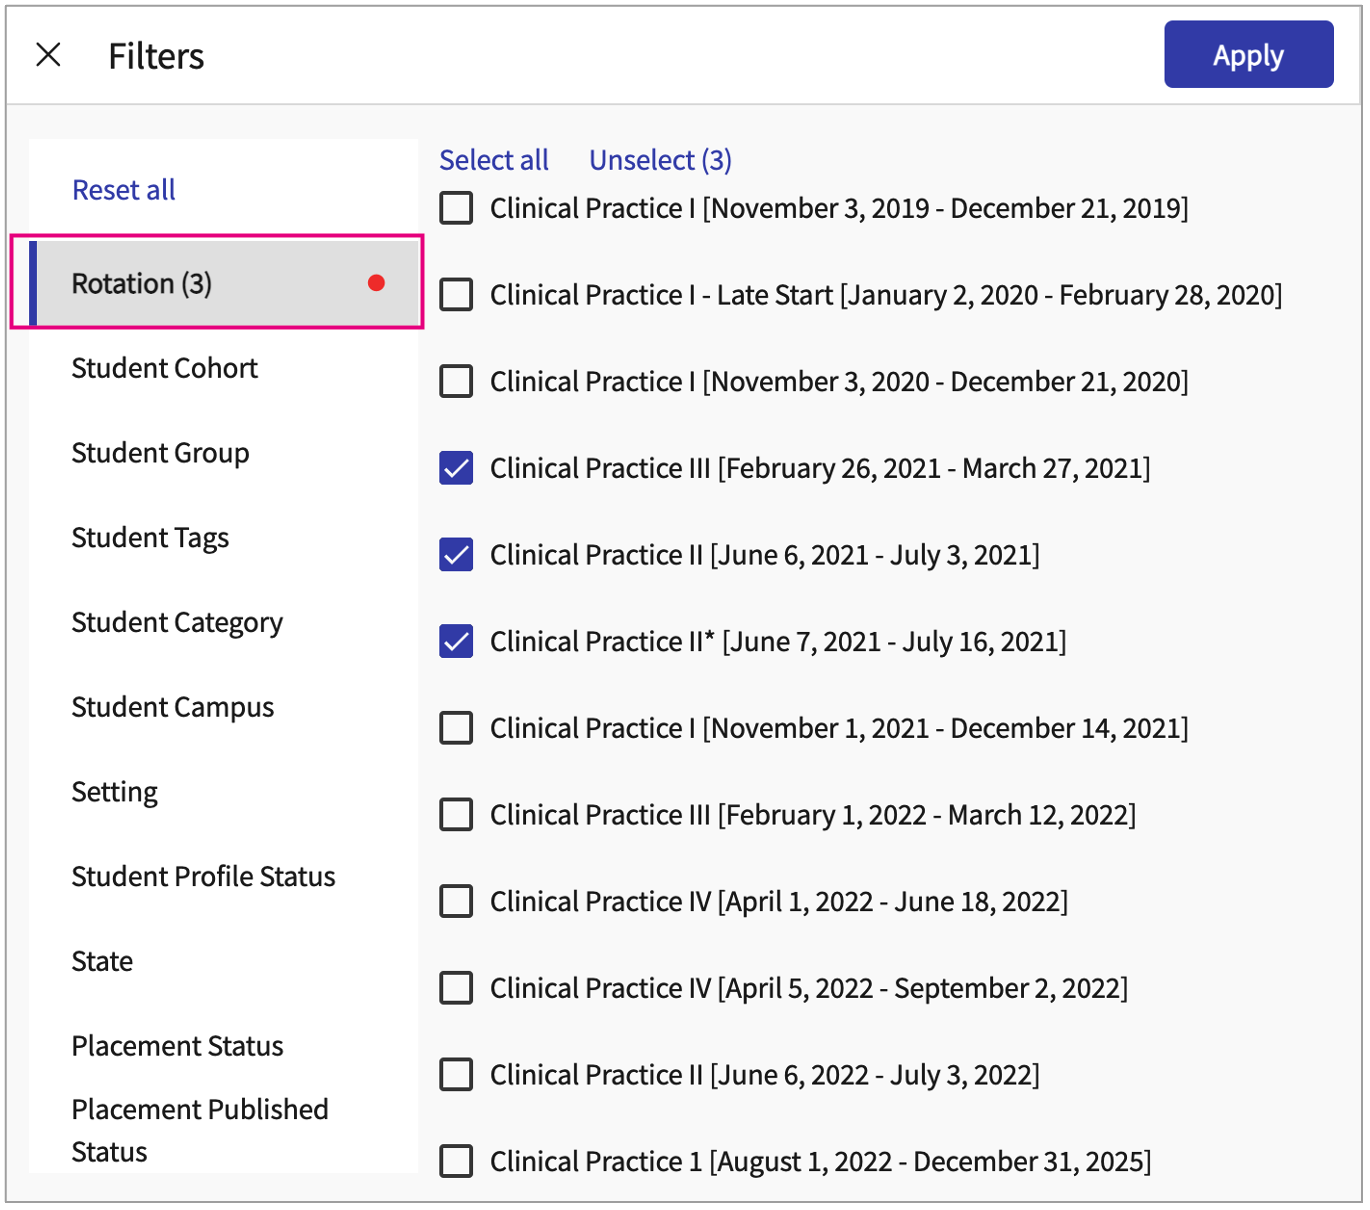Click Select all rotations link
The width and height of the screenshot is (1370, 1210).
click(x=494, y=160)
